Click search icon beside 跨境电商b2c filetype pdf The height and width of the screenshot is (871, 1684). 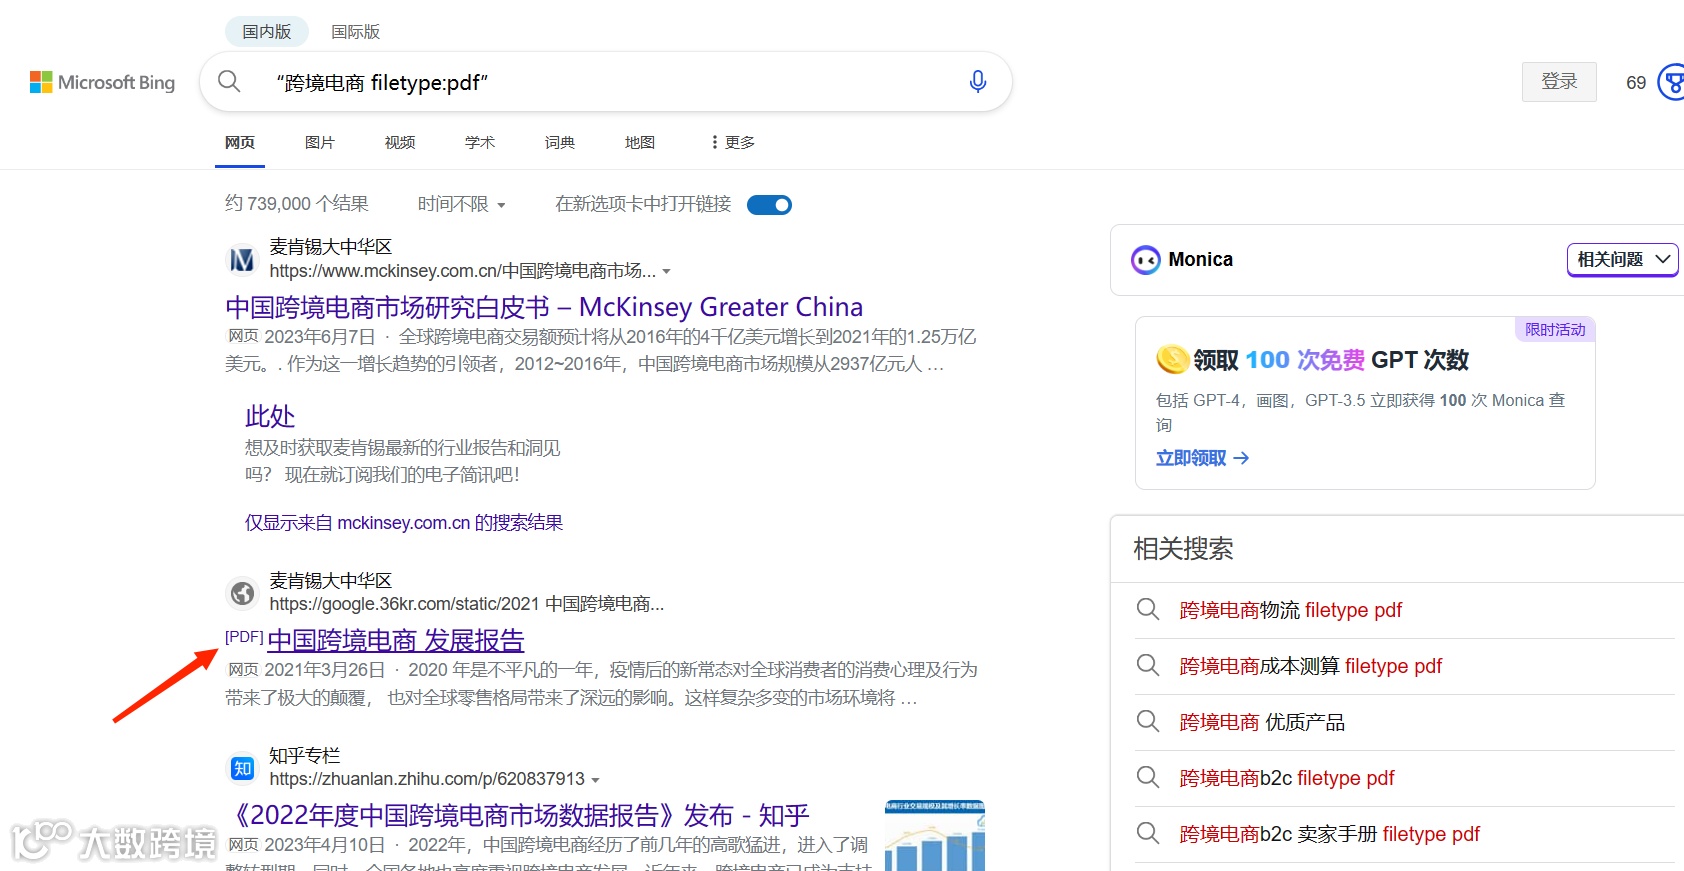point(1148,777)
